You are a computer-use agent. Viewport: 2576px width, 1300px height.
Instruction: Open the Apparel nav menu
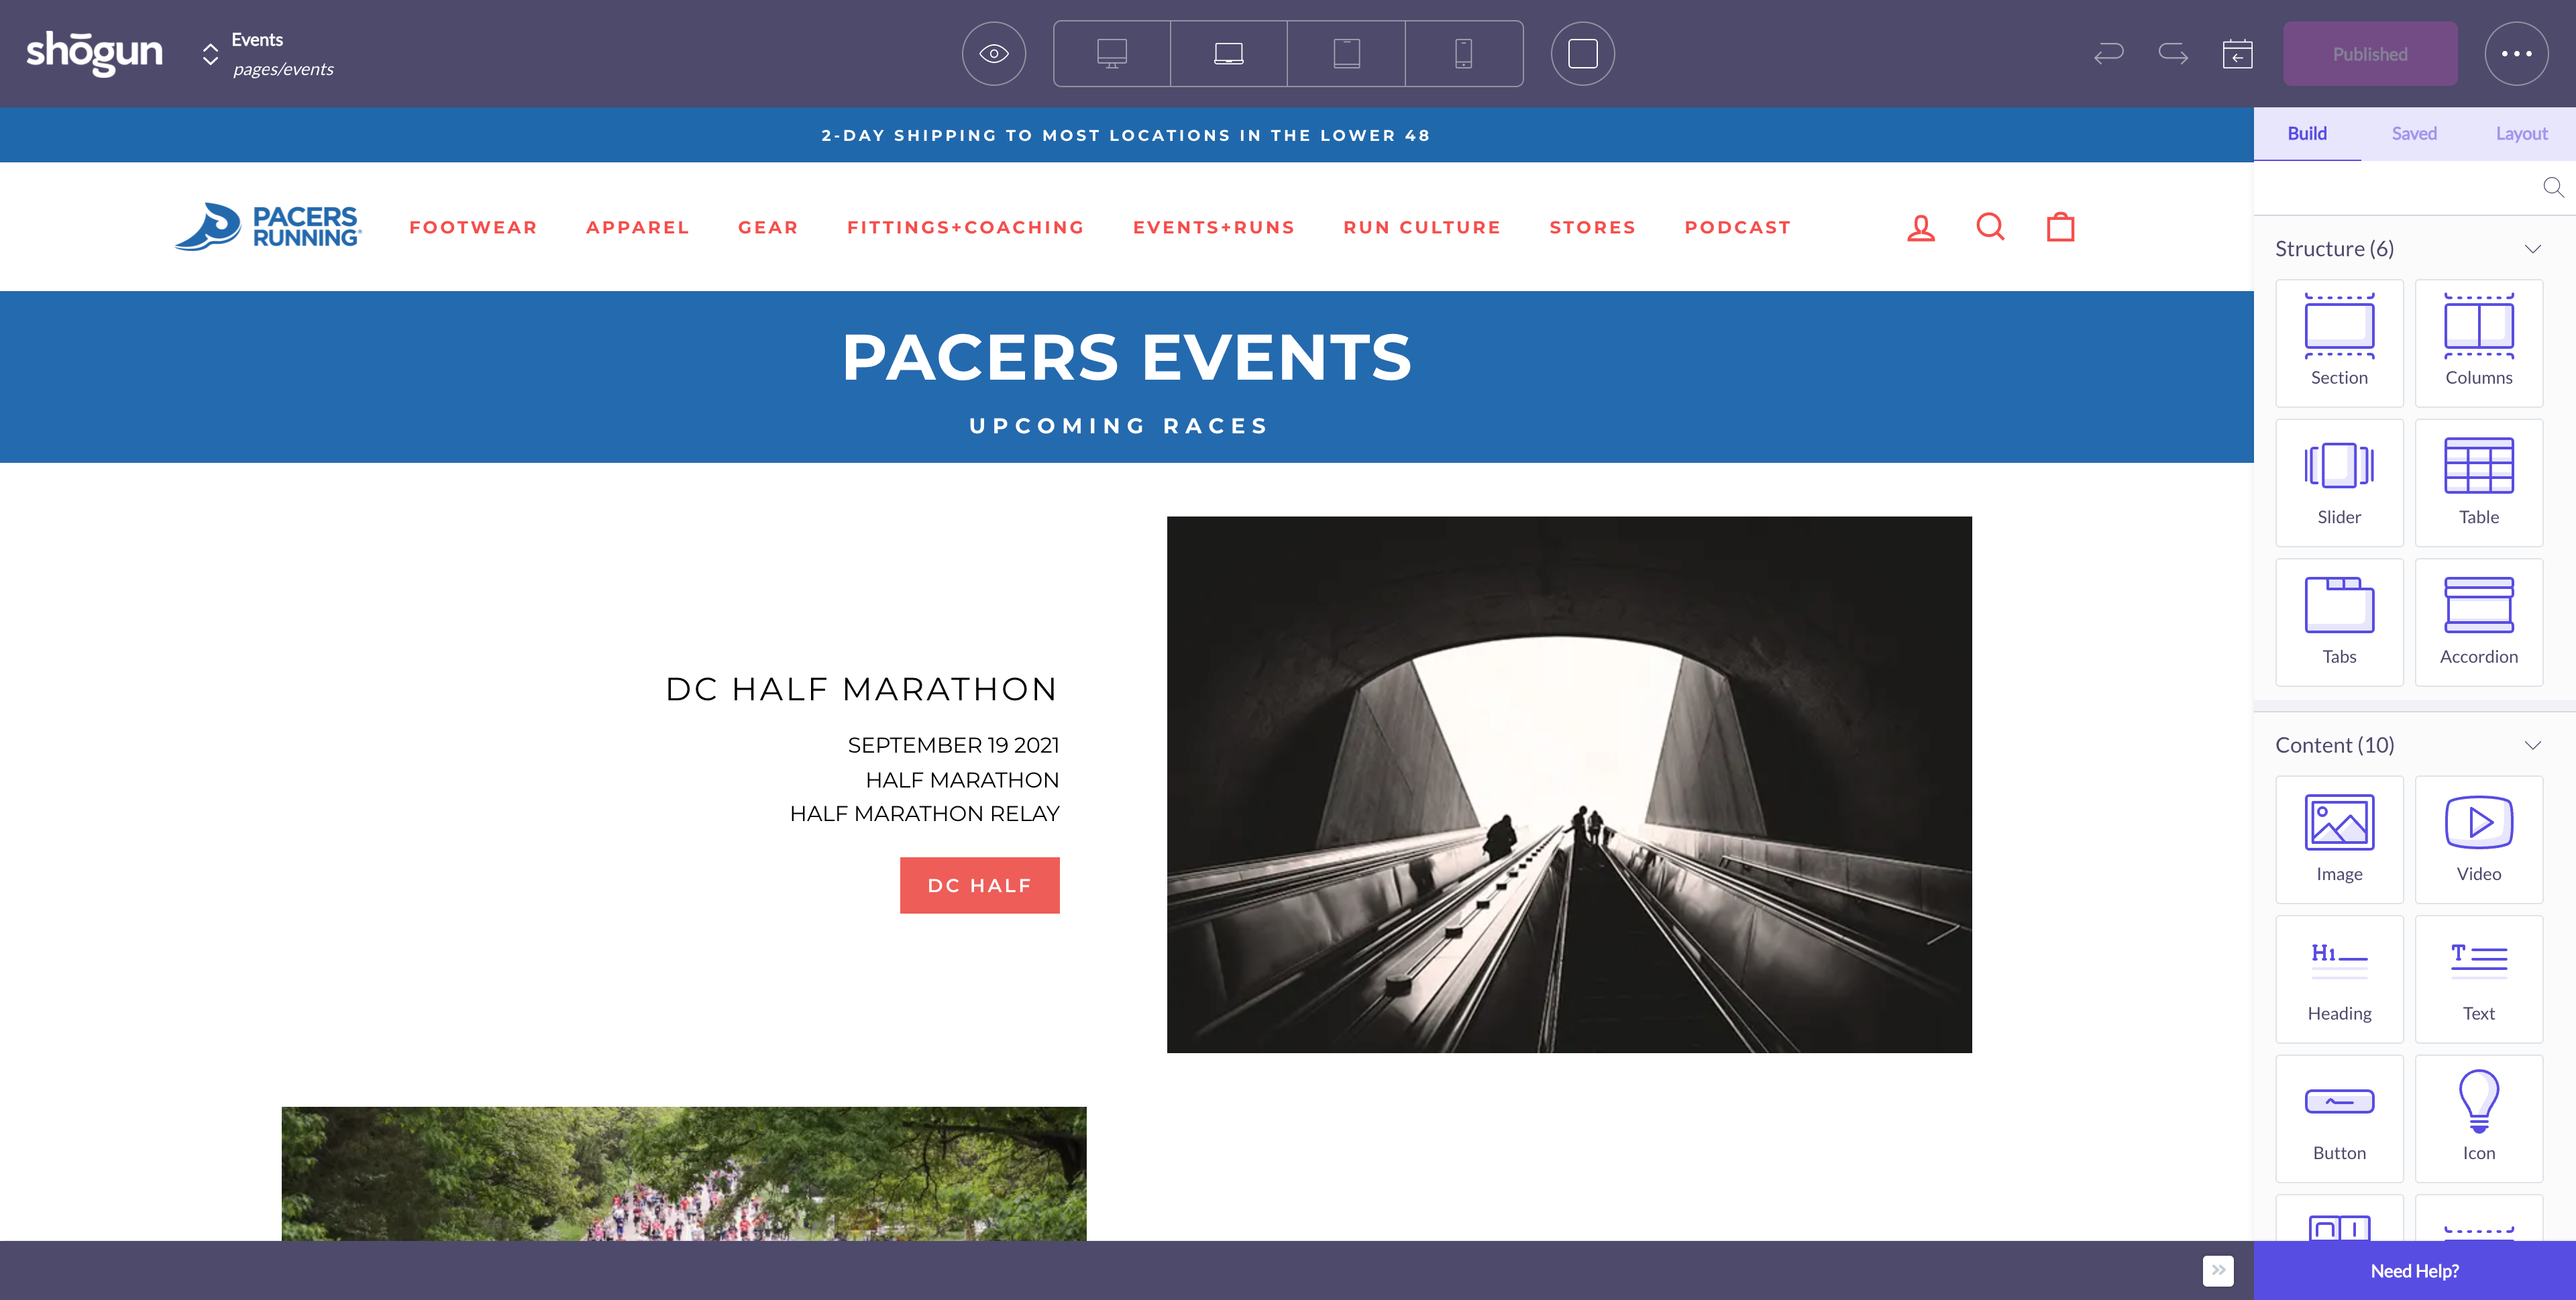pos(638,228)
